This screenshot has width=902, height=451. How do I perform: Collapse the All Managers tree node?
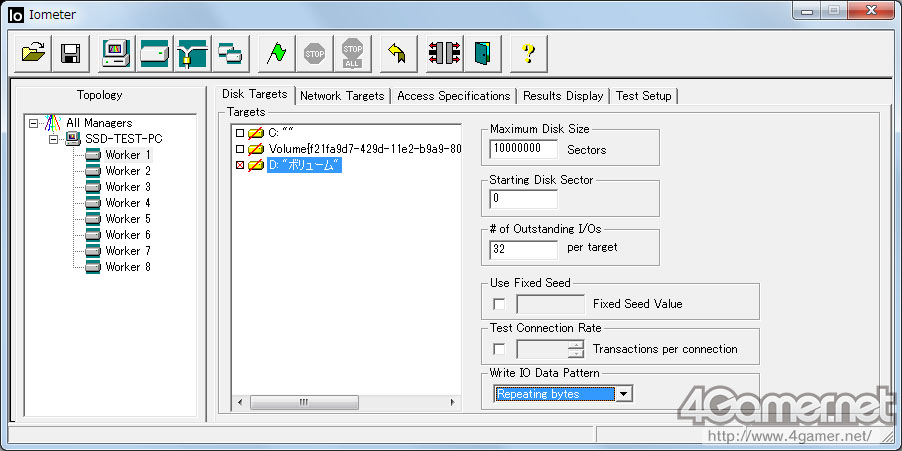(33, 123)
